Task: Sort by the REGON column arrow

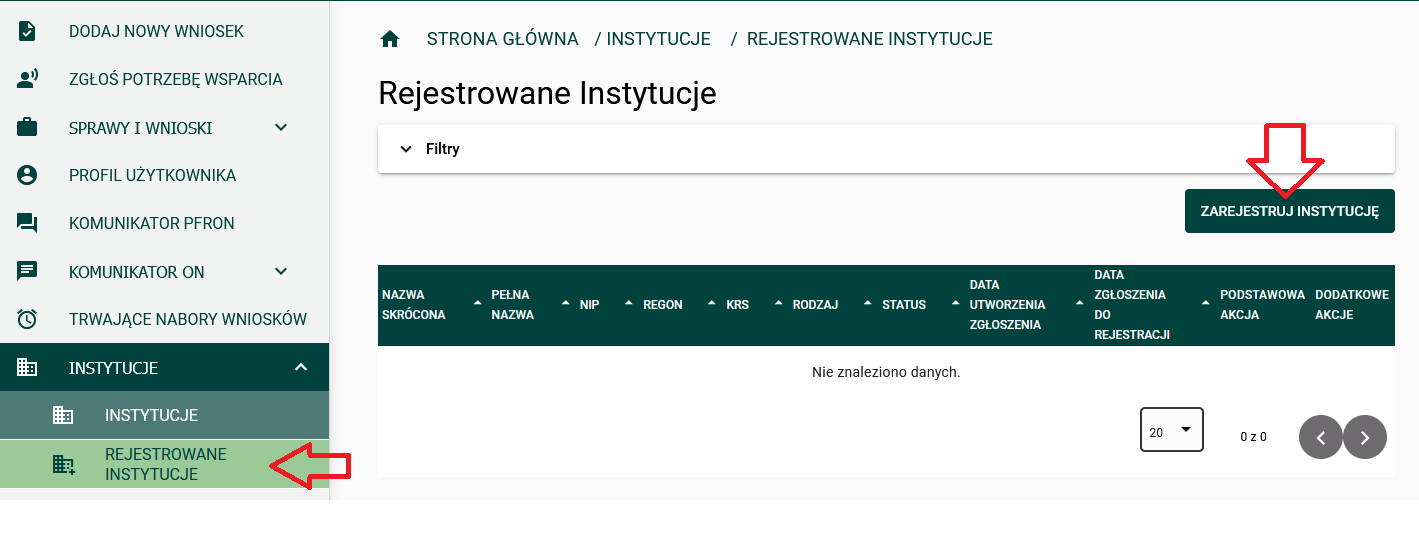Action: [x=711, y=302]
